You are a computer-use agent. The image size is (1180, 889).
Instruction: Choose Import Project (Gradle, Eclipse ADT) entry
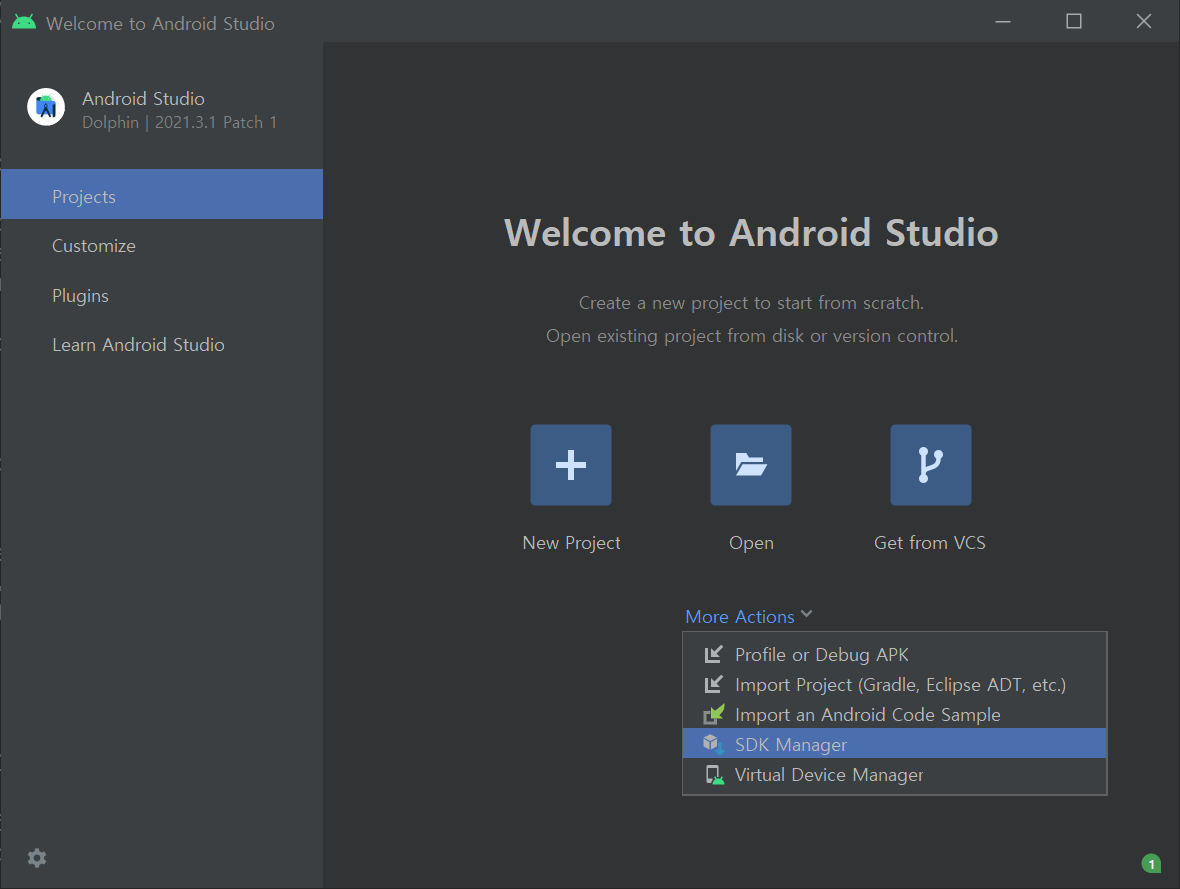click(x=894, y=684)
